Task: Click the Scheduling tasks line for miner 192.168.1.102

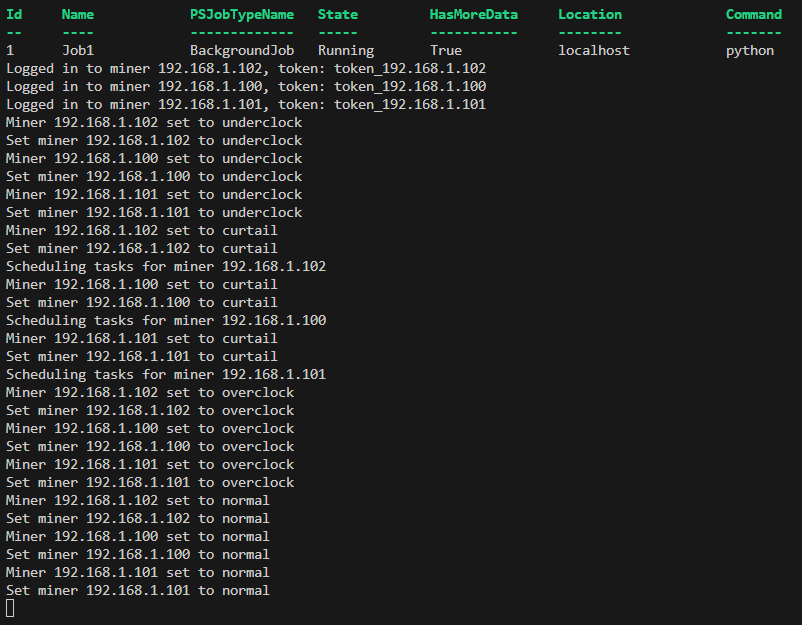Action: pyautogui.click(x=166, y=266)
